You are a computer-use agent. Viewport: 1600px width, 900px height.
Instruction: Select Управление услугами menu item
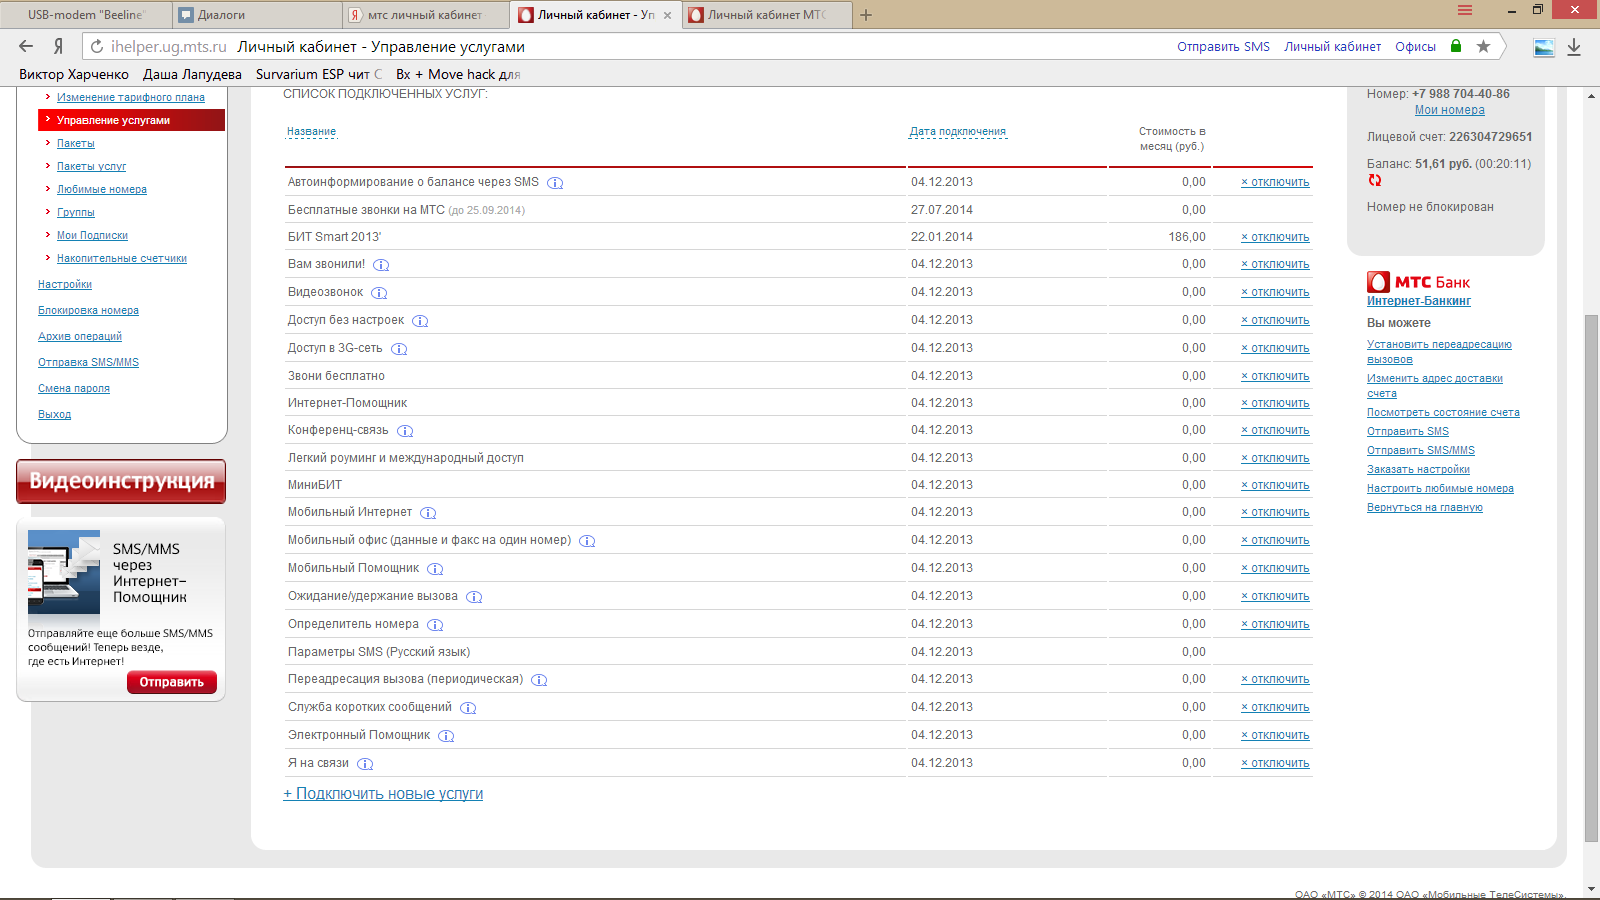(131, 120)
